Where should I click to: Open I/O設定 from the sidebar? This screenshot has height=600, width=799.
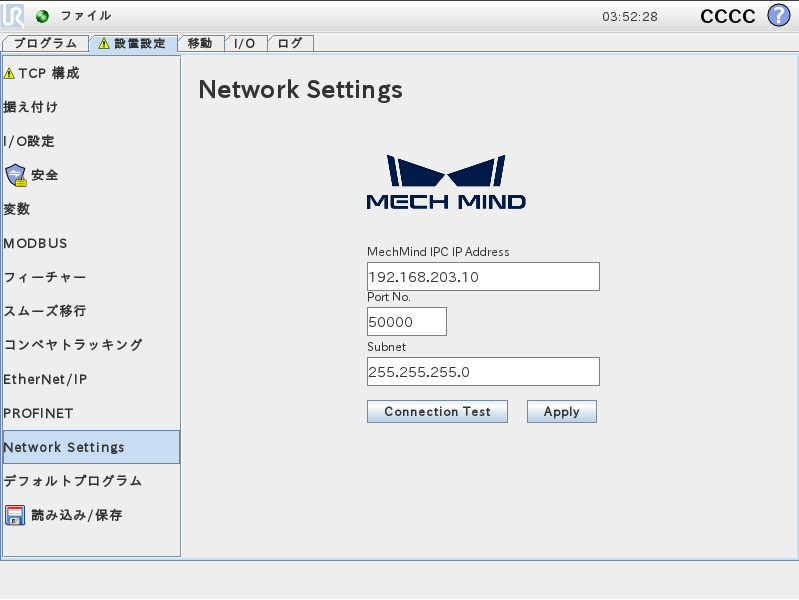pos(91,141)
